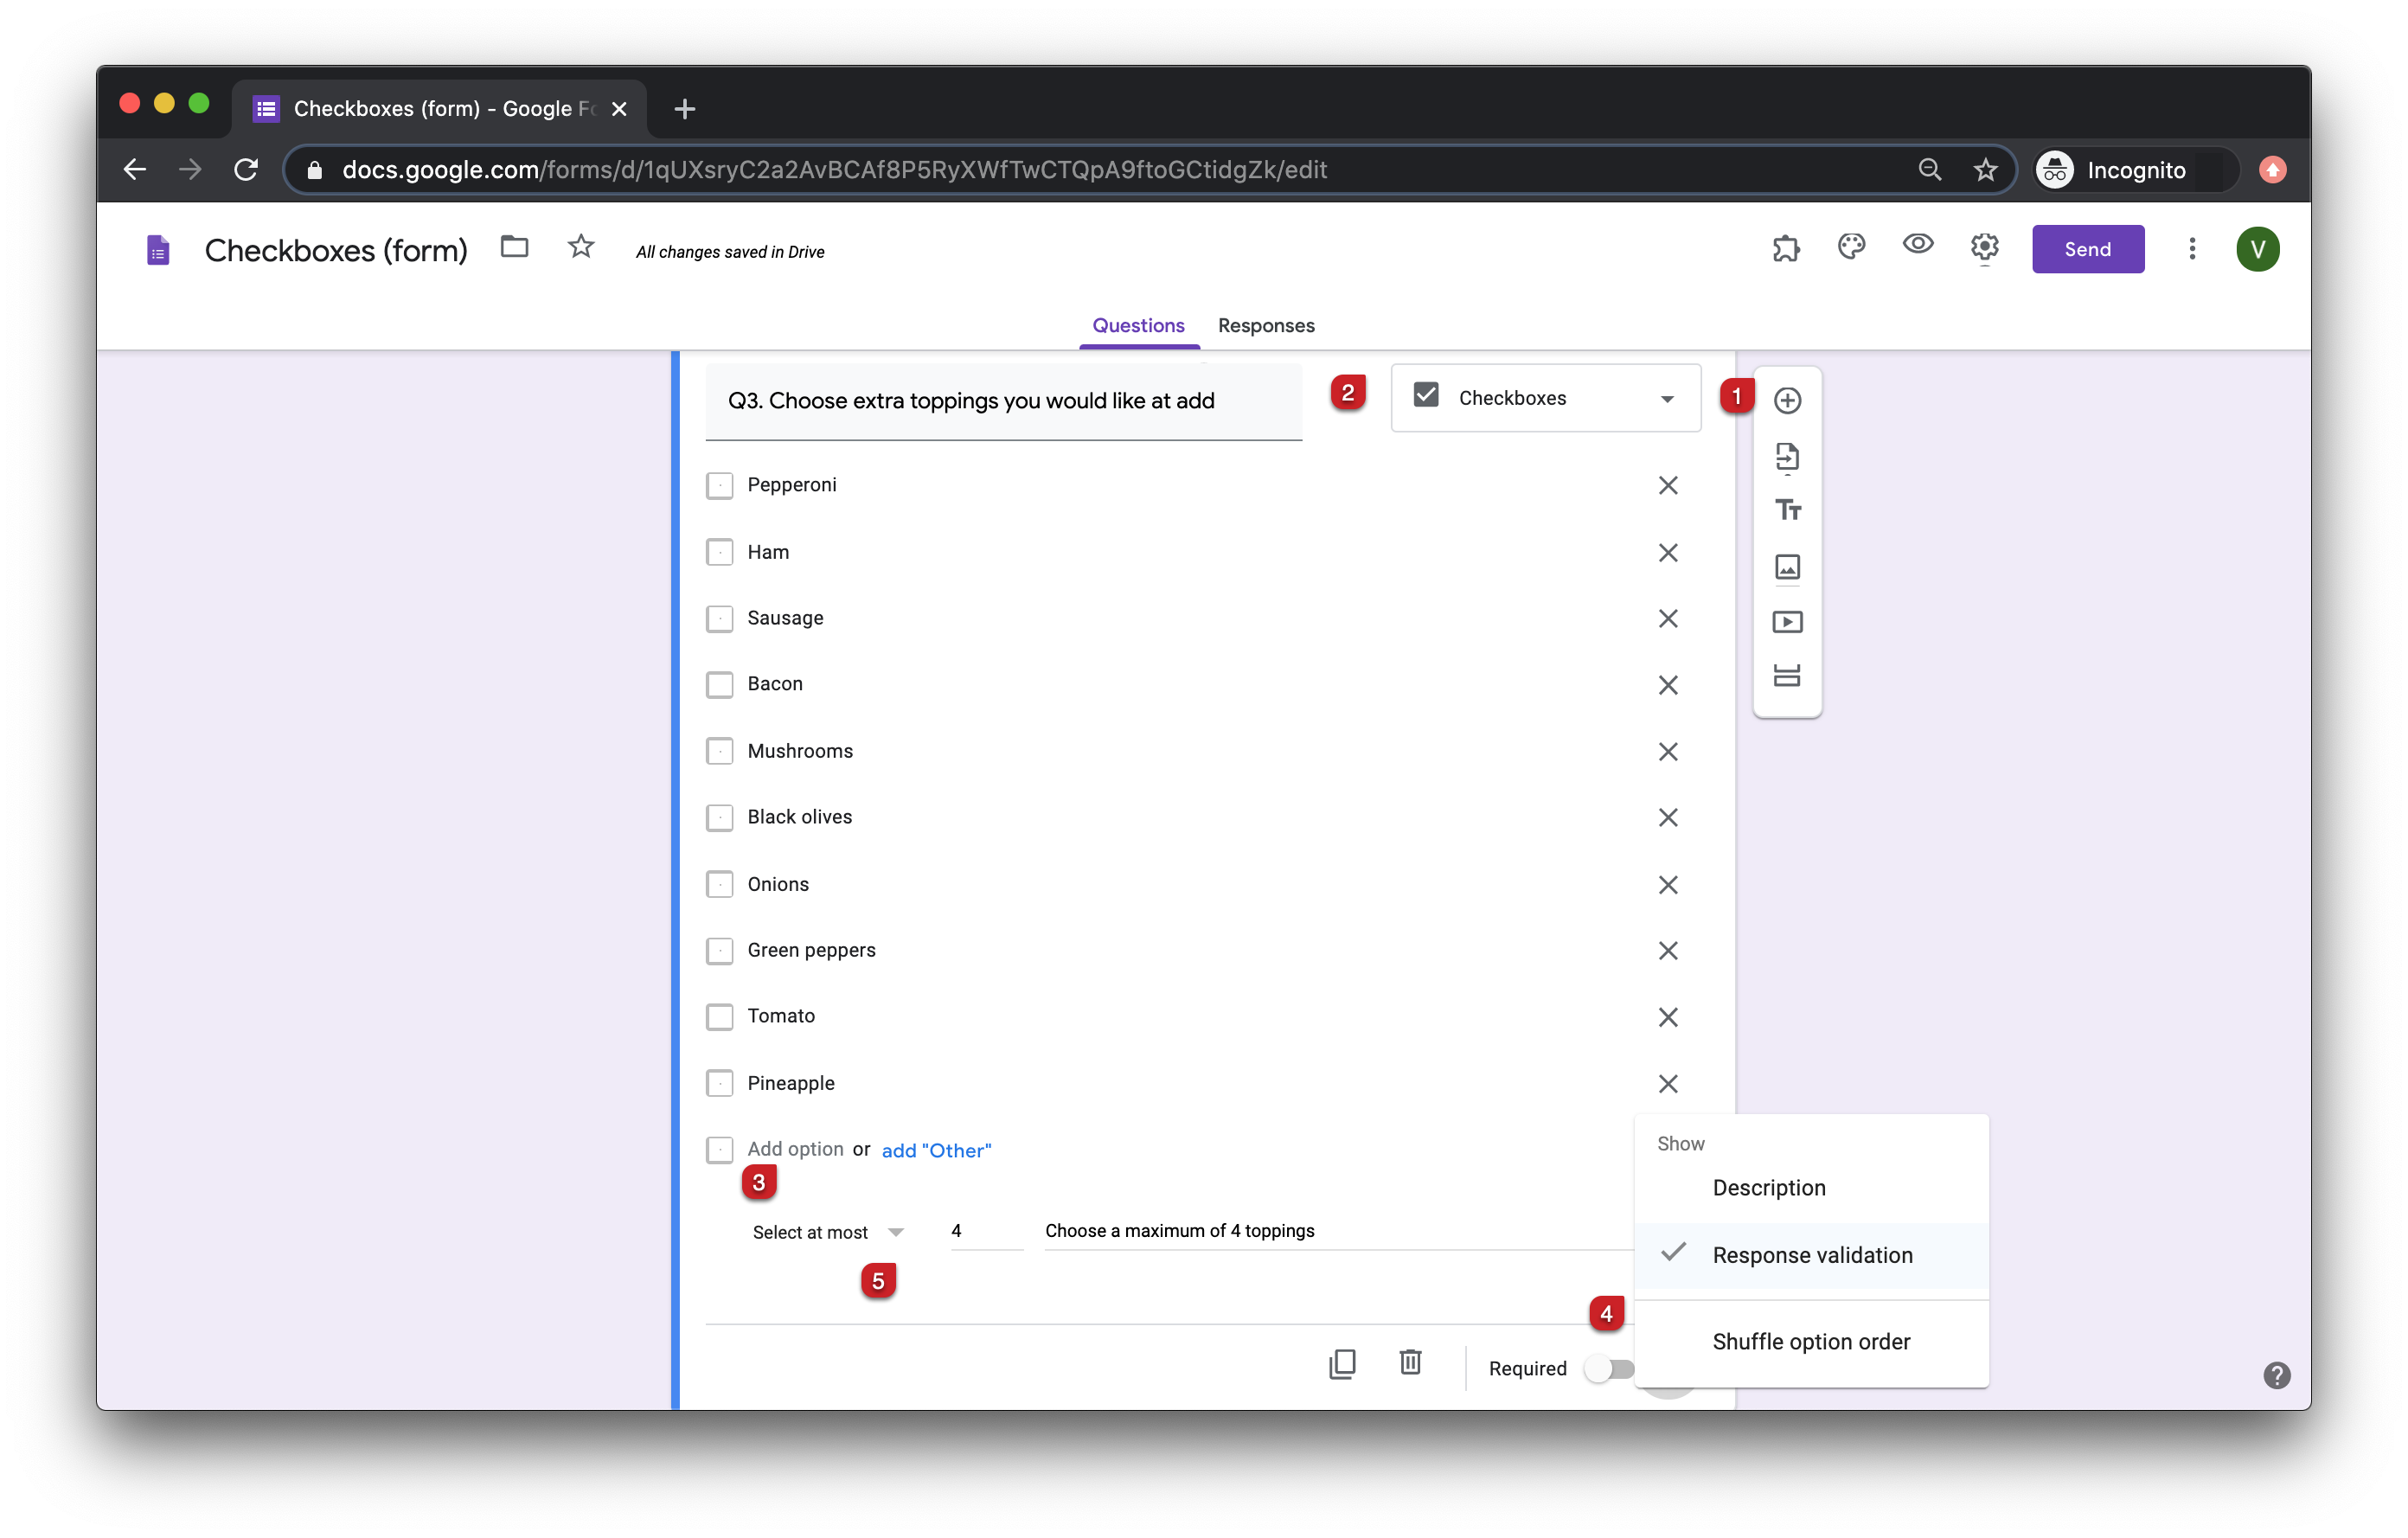The width and height of the screenshot is (2408, 1538).
Task: Click the add question icon
Action: (1787, 399)
